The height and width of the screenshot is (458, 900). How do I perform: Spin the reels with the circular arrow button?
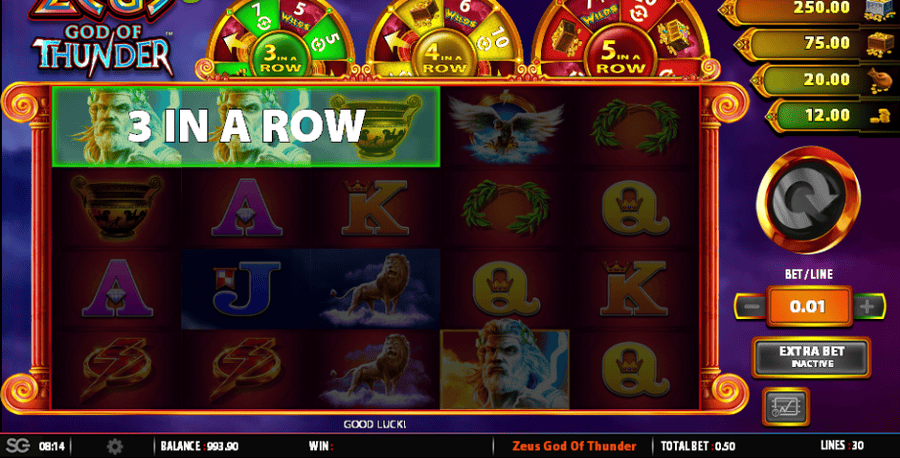[808, 200]
